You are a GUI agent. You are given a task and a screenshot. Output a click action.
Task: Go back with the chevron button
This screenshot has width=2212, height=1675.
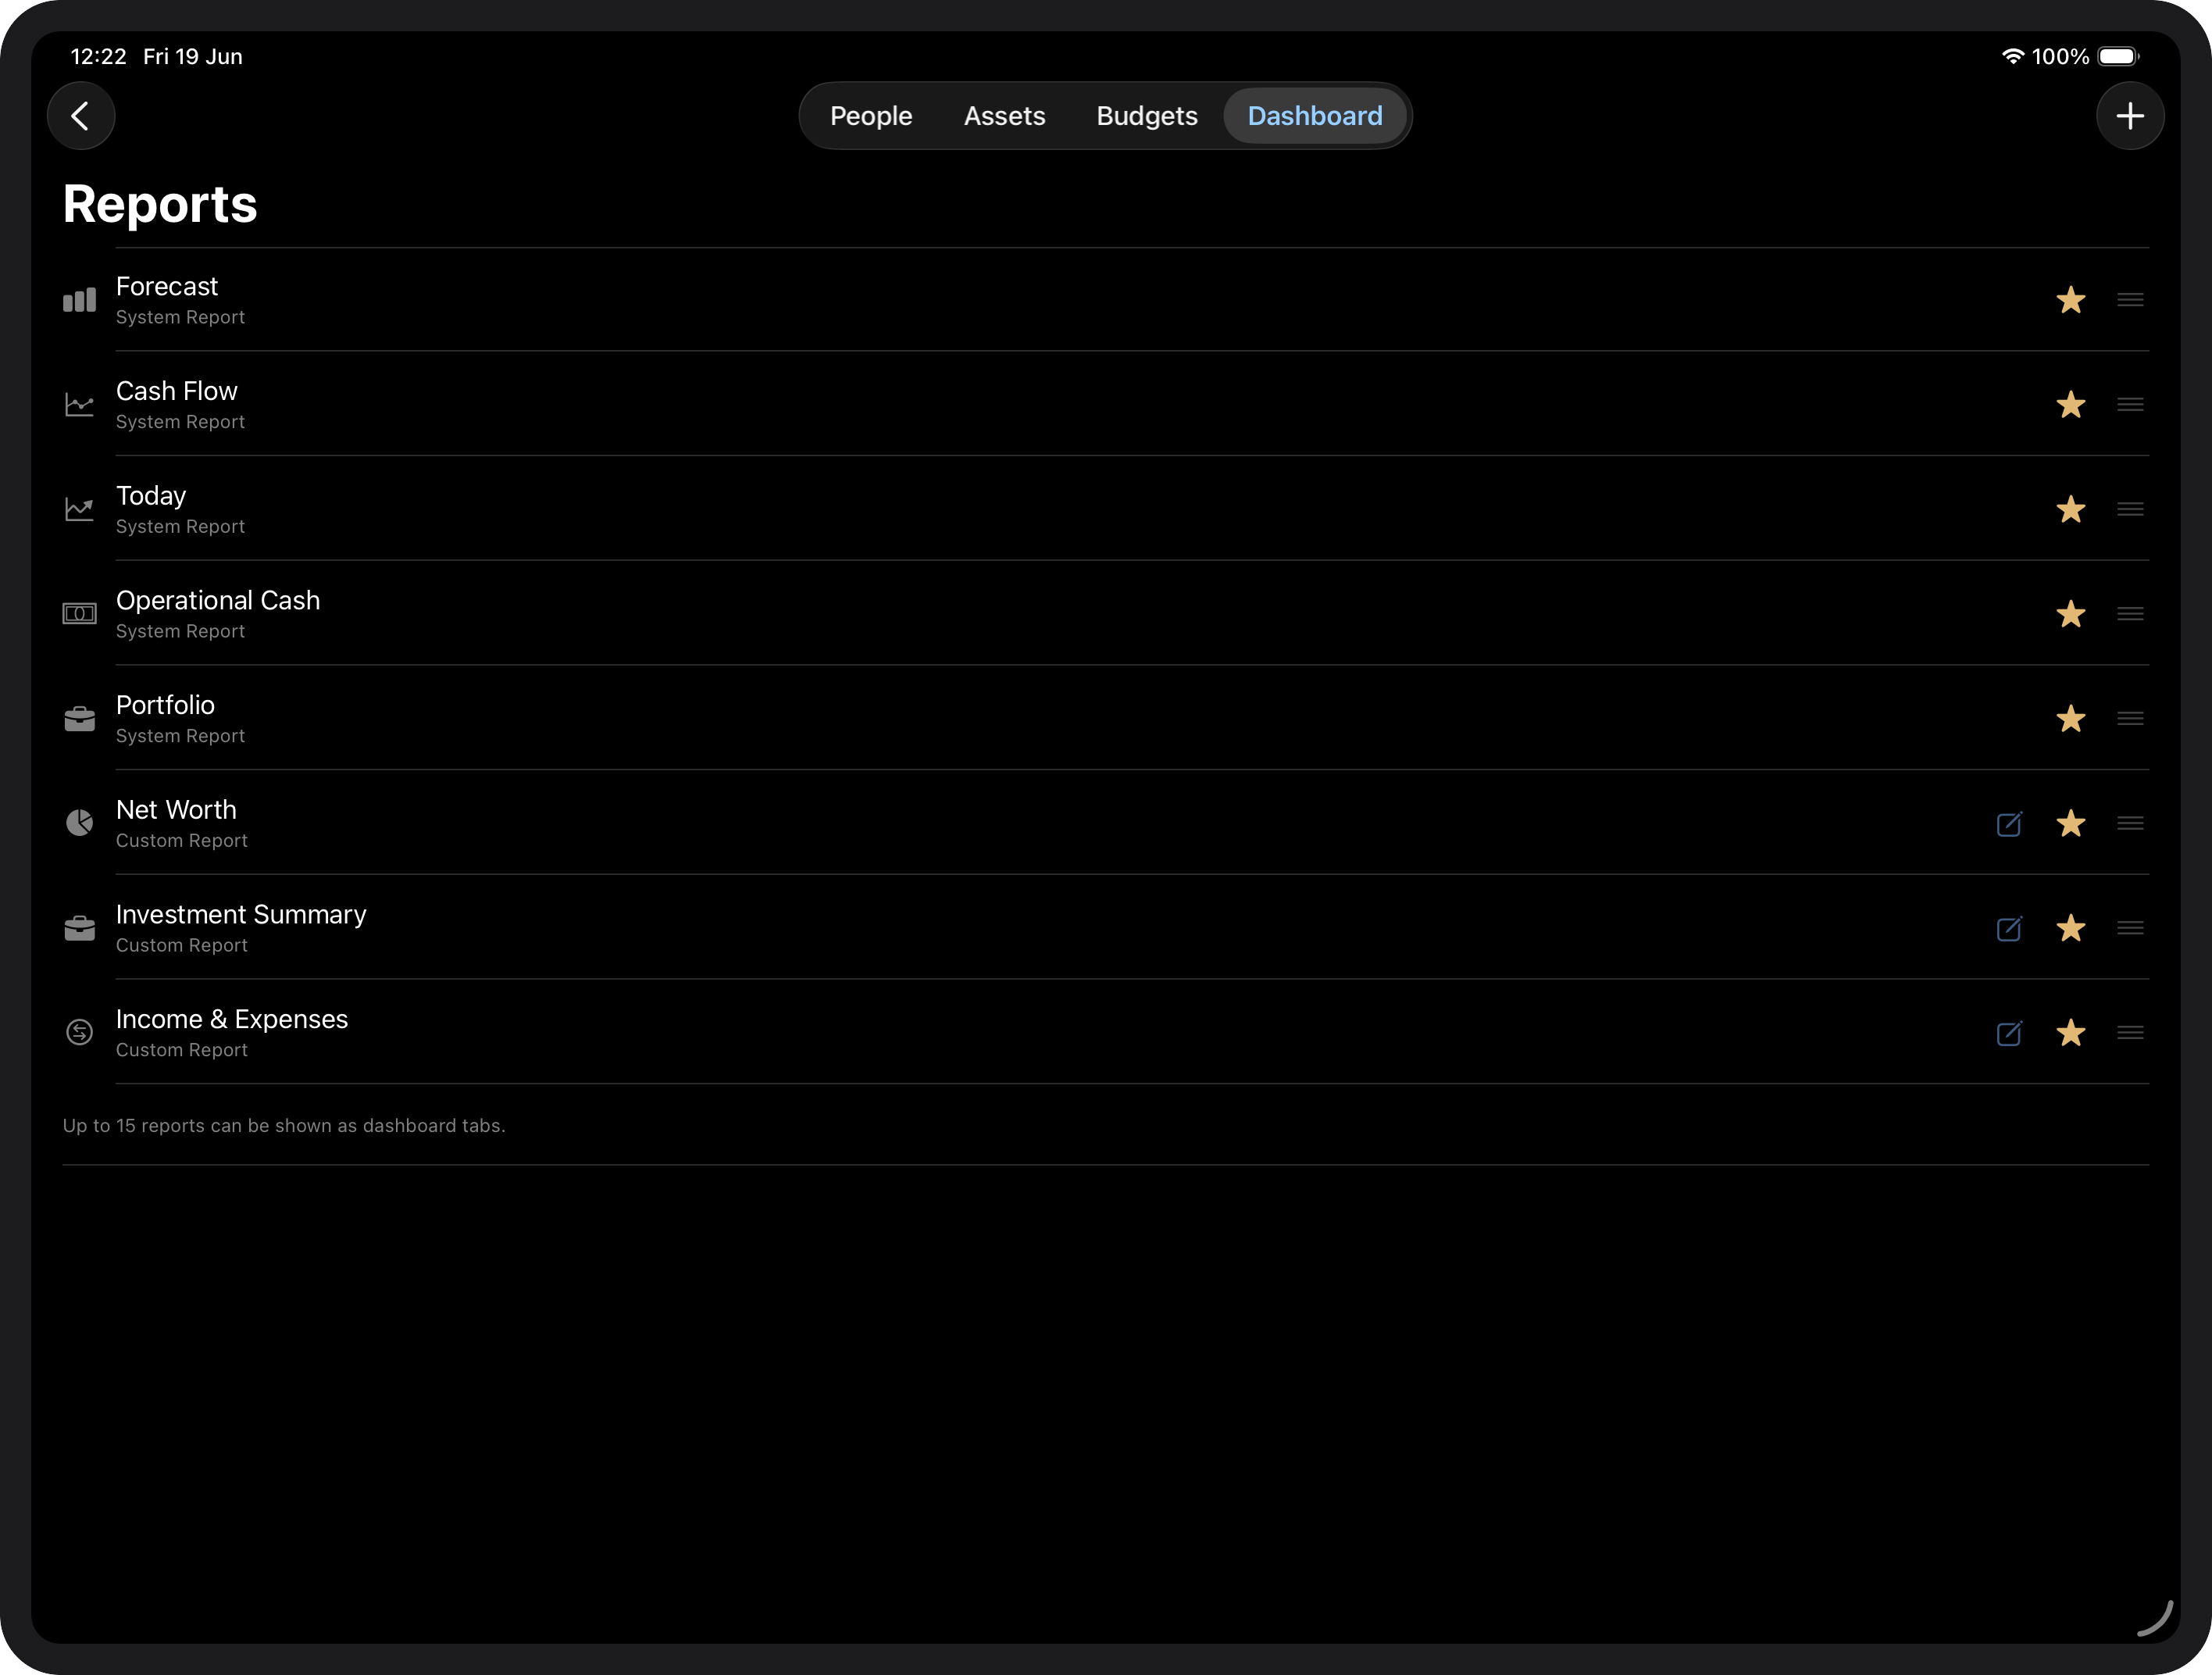click(81, 116)
